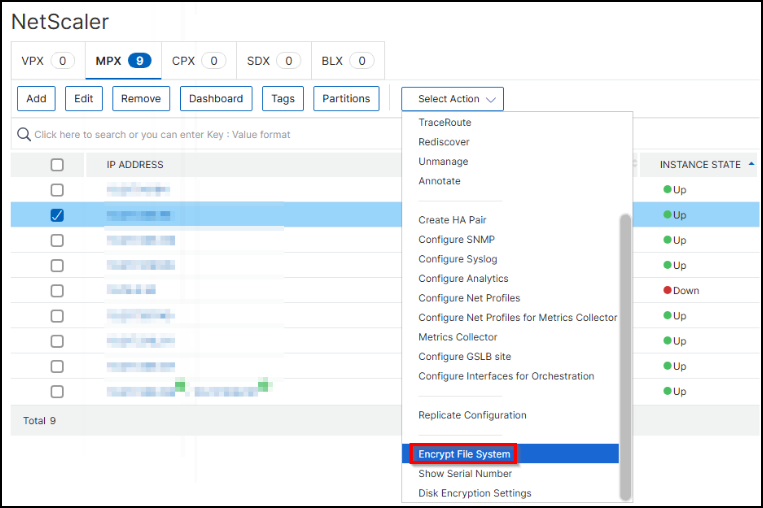
Task: Sort by Instance State column arrow
Action: pos(750,164)
